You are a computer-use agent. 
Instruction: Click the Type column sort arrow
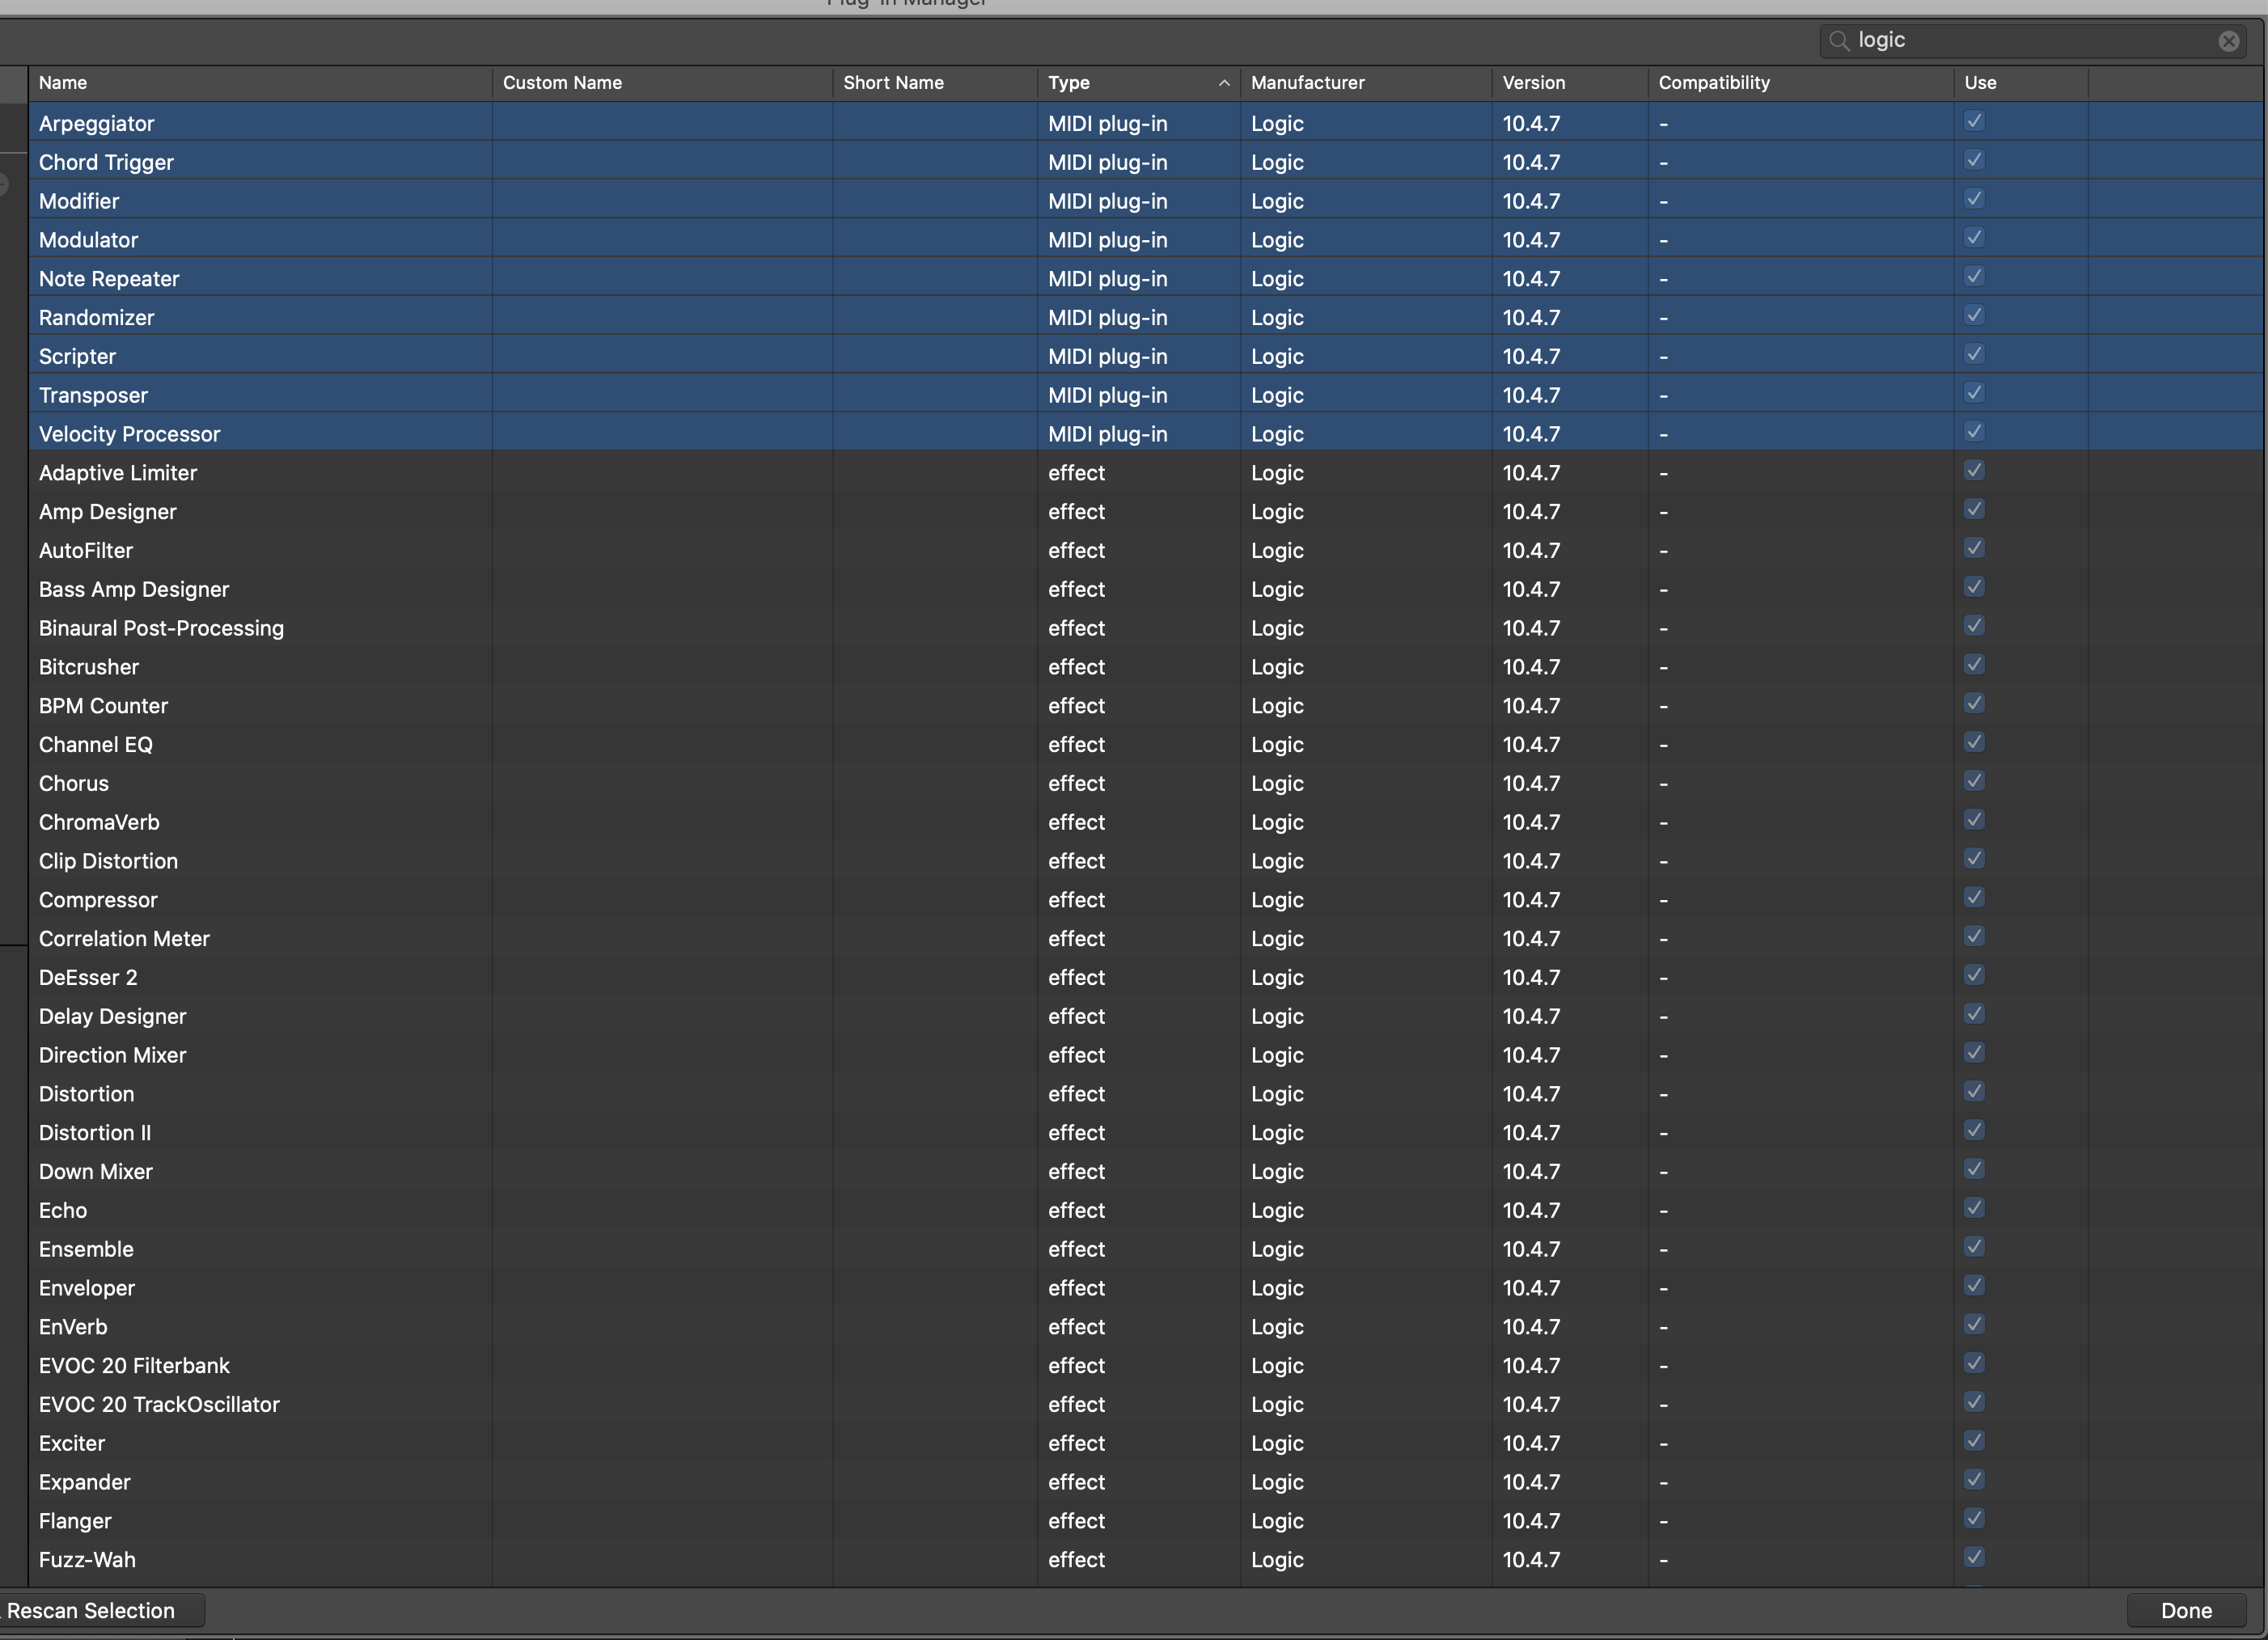(x=1224, y=83)
